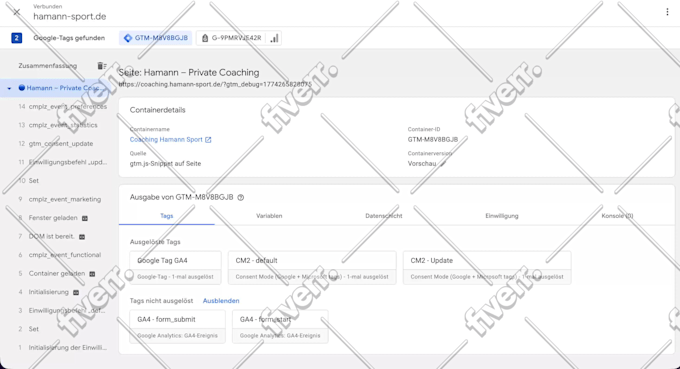
Task: Click the icon beside Fenster geladen
Action: click(85, 218)
